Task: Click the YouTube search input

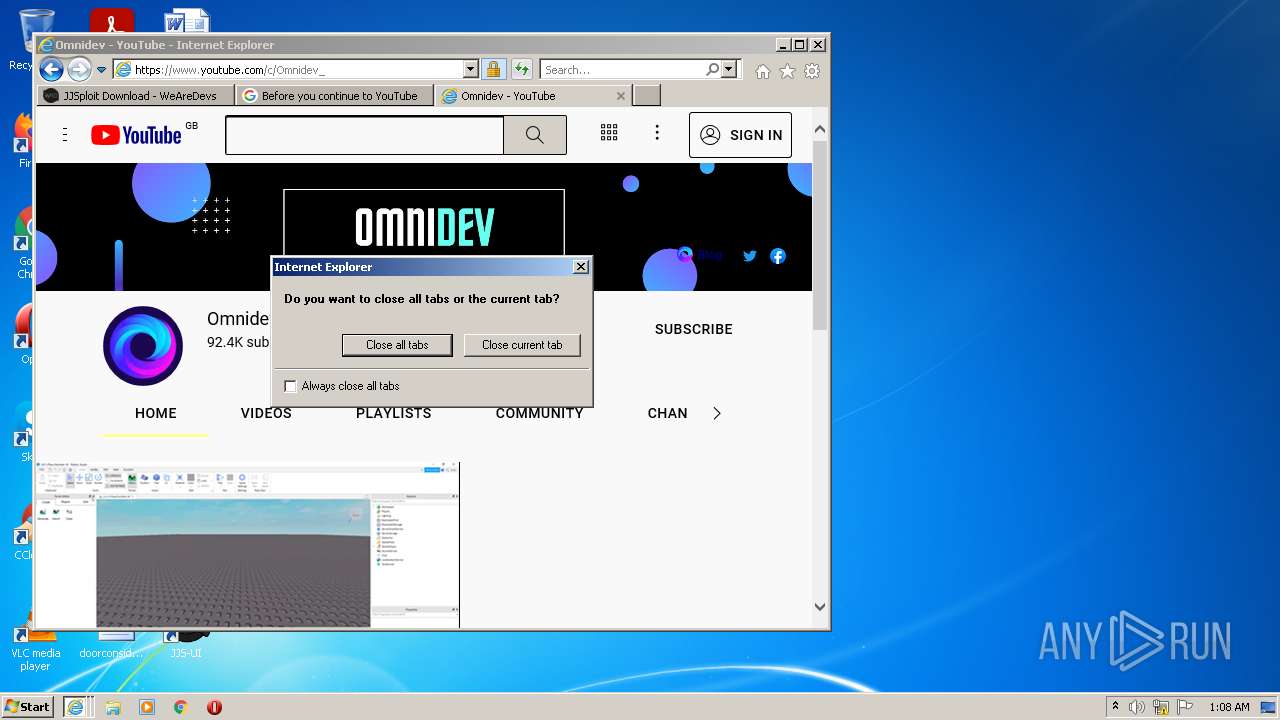Action: tap(364, 135)
